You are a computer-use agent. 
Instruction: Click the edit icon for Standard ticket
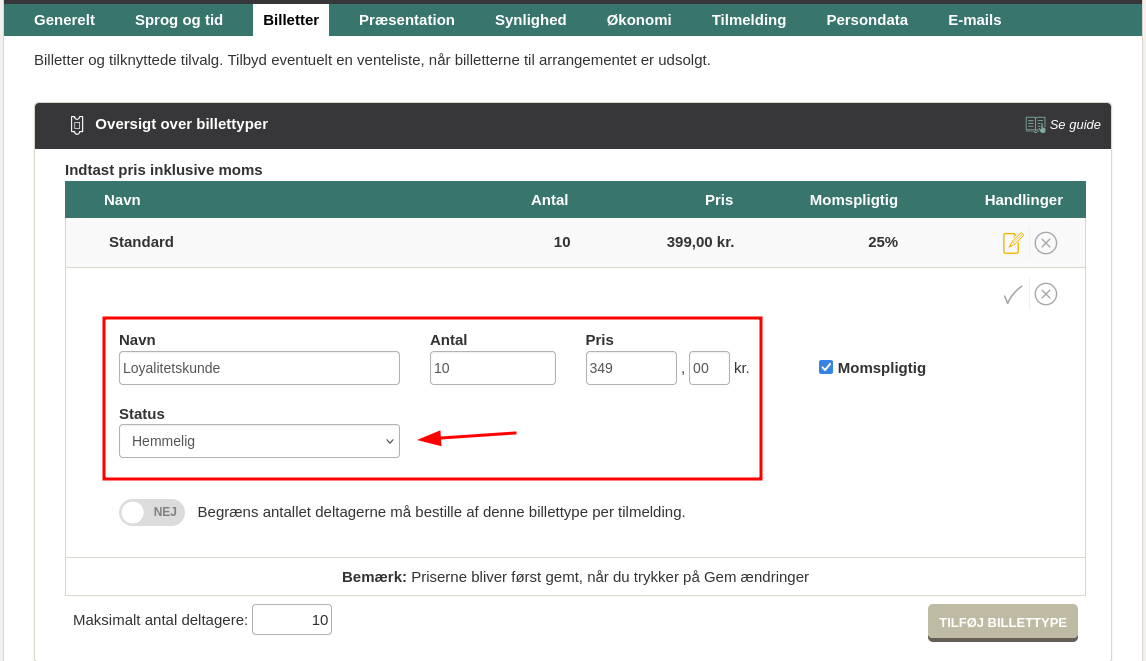(1013, 243)
